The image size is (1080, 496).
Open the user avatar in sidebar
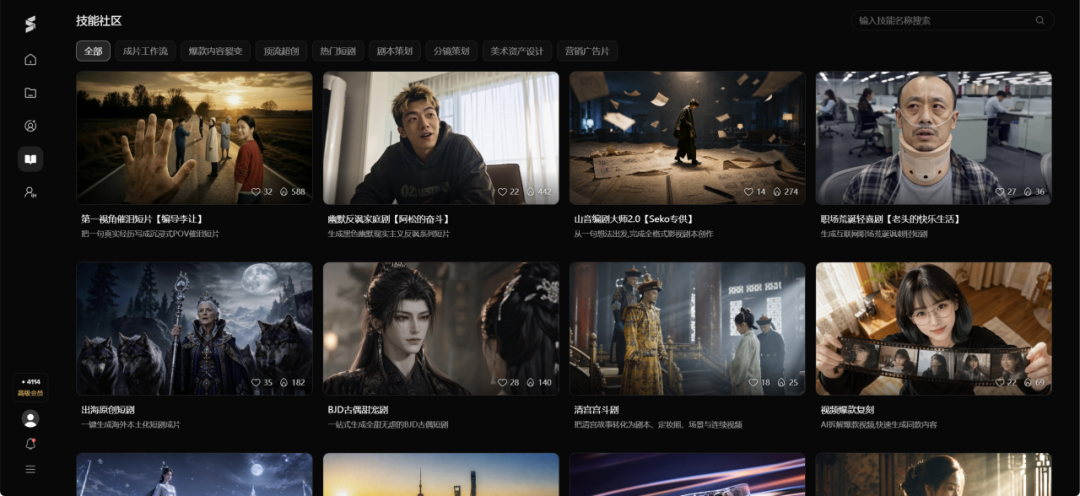[30, 418]
